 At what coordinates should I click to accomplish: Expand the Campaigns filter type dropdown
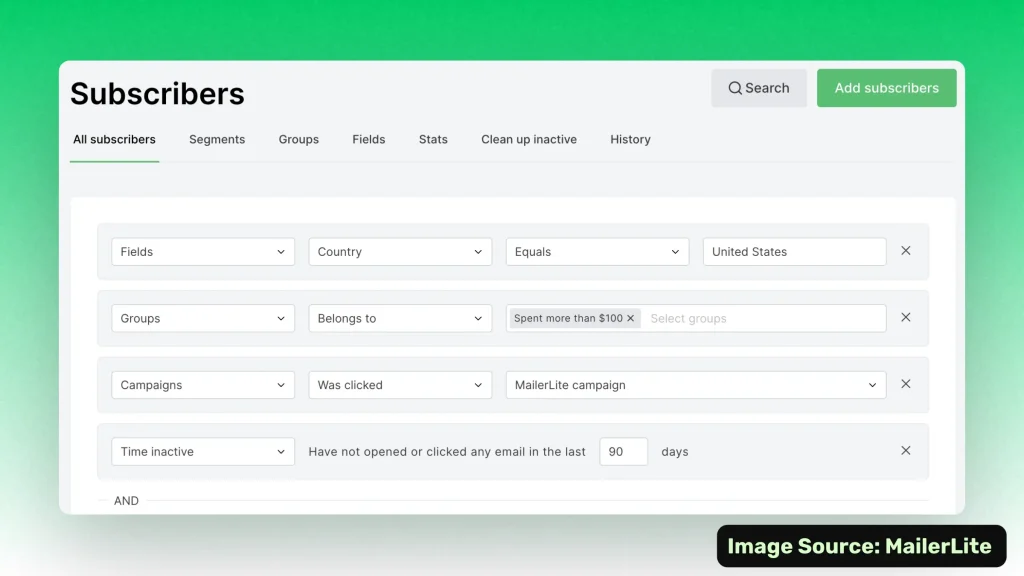[x=203, y=385]
